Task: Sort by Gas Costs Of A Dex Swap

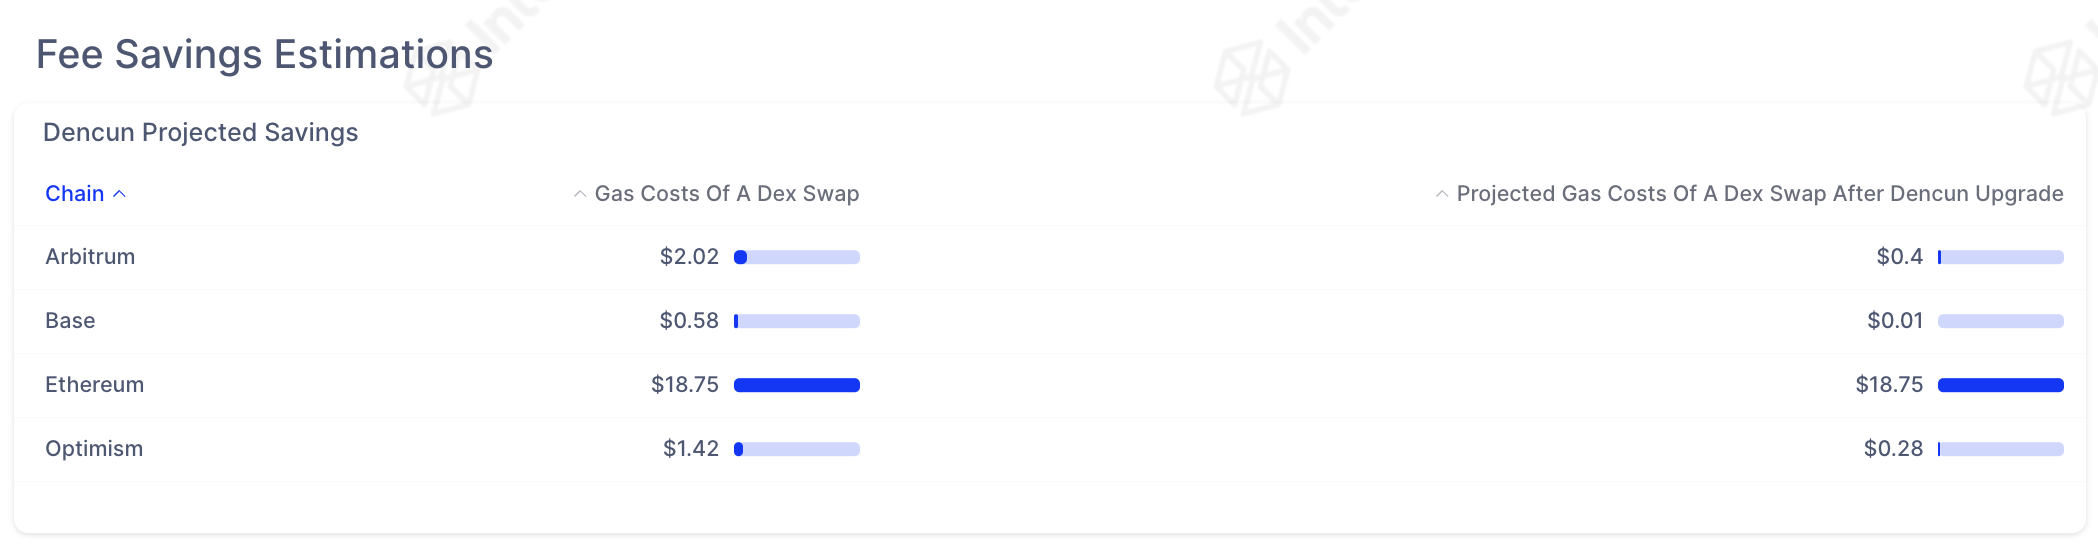Action: pyautogui.click(x=727, y=194)
